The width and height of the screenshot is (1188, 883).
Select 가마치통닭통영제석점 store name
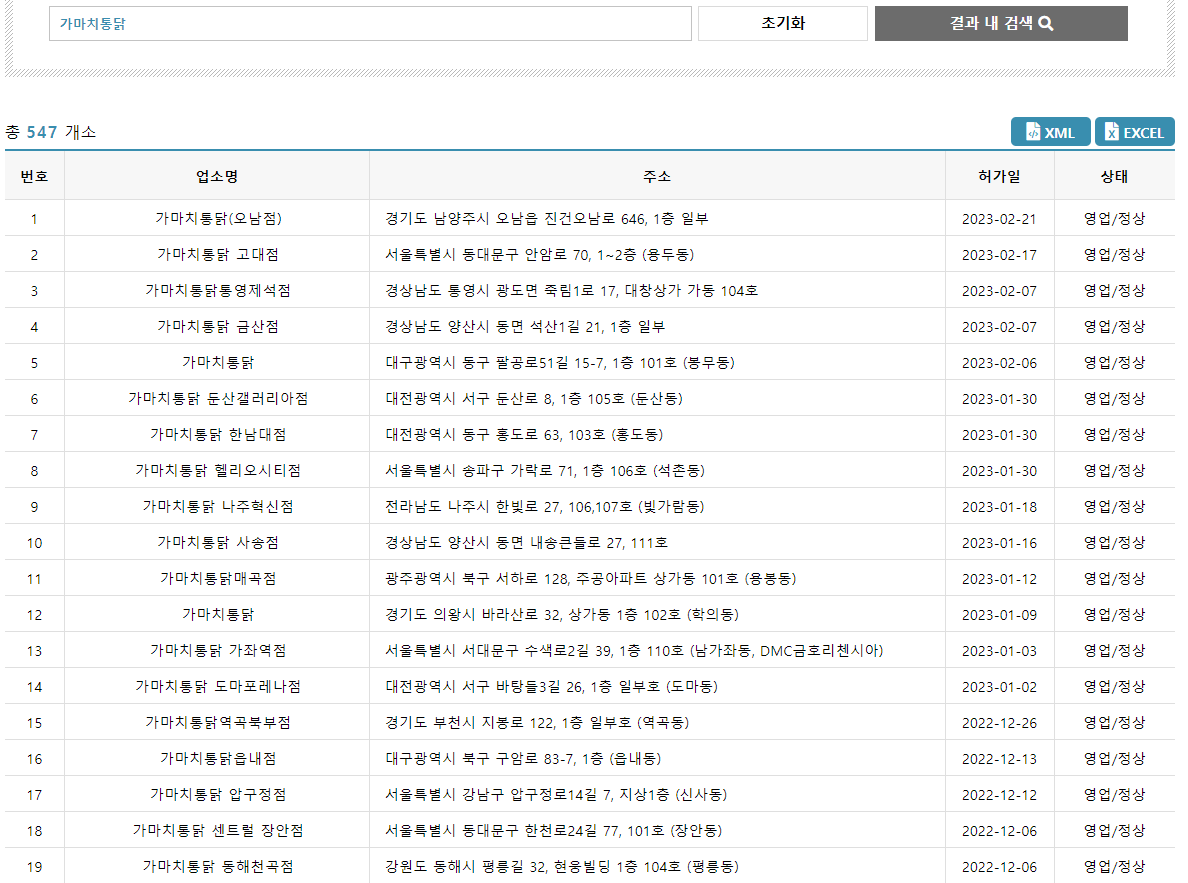(218, 290)
